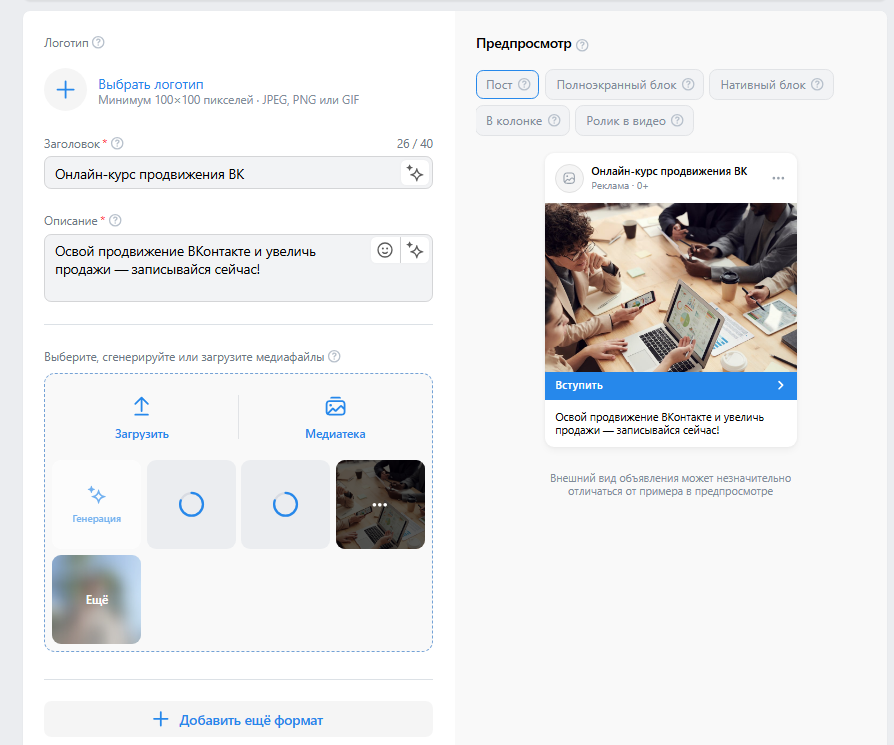Open help tooltip next to Логотип

coord(98,43)
